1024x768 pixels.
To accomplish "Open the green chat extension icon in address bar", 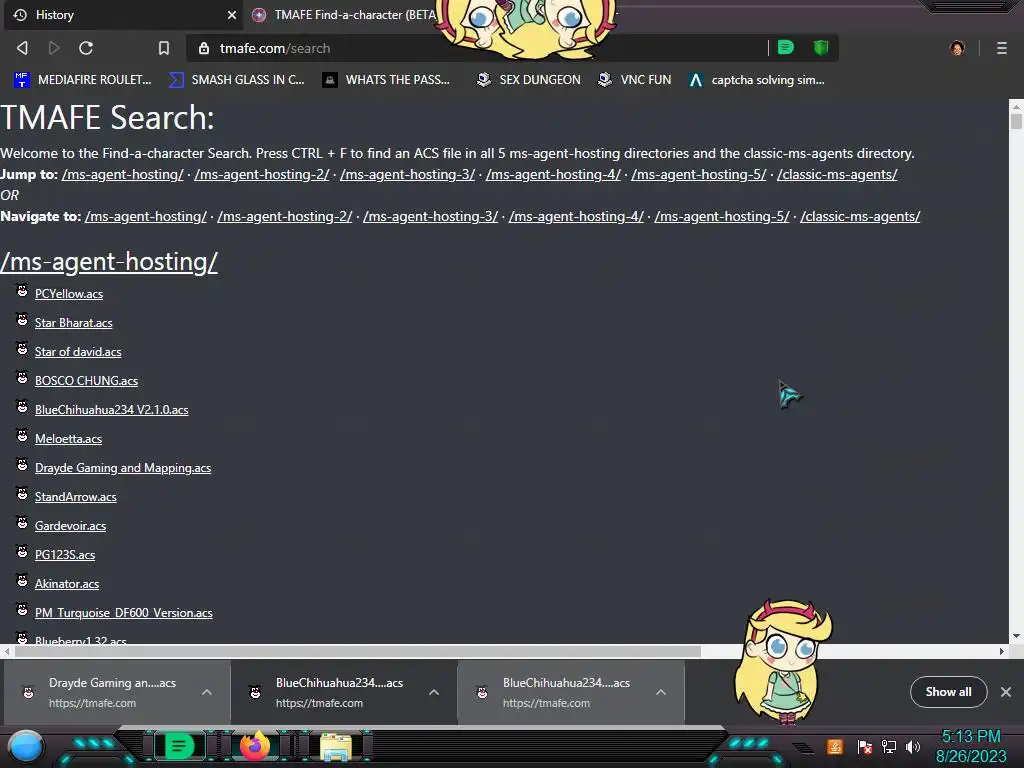I will coord(786,48).
